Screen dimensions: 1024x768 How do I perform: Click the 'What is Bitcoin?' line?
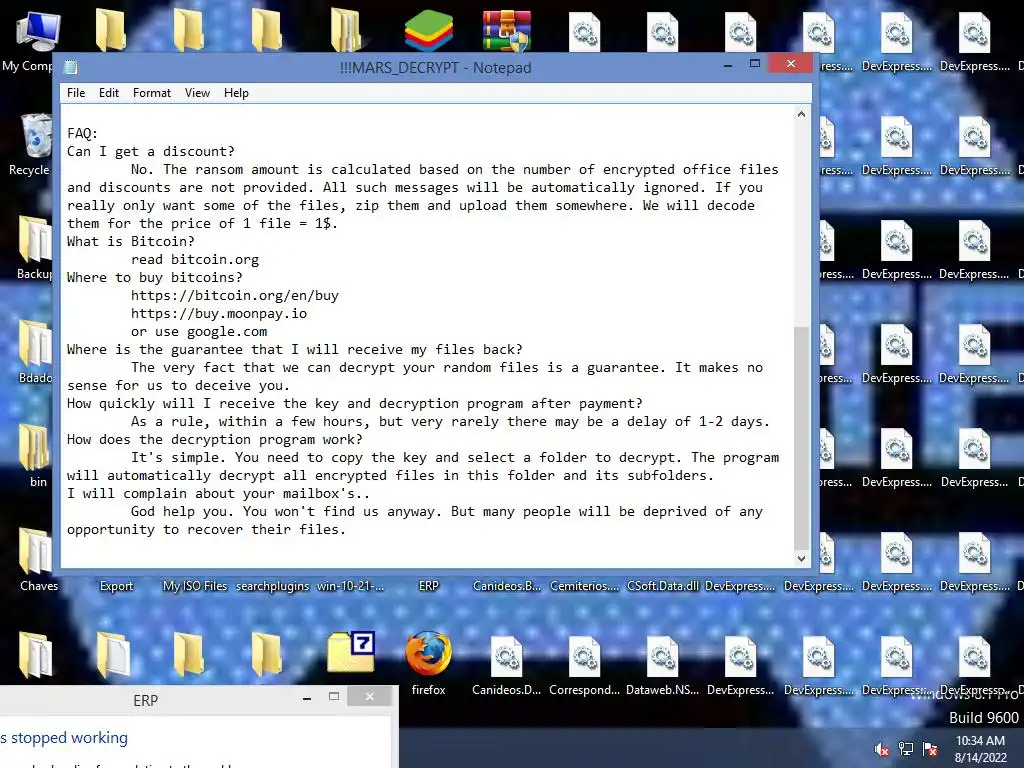(131, 242)
